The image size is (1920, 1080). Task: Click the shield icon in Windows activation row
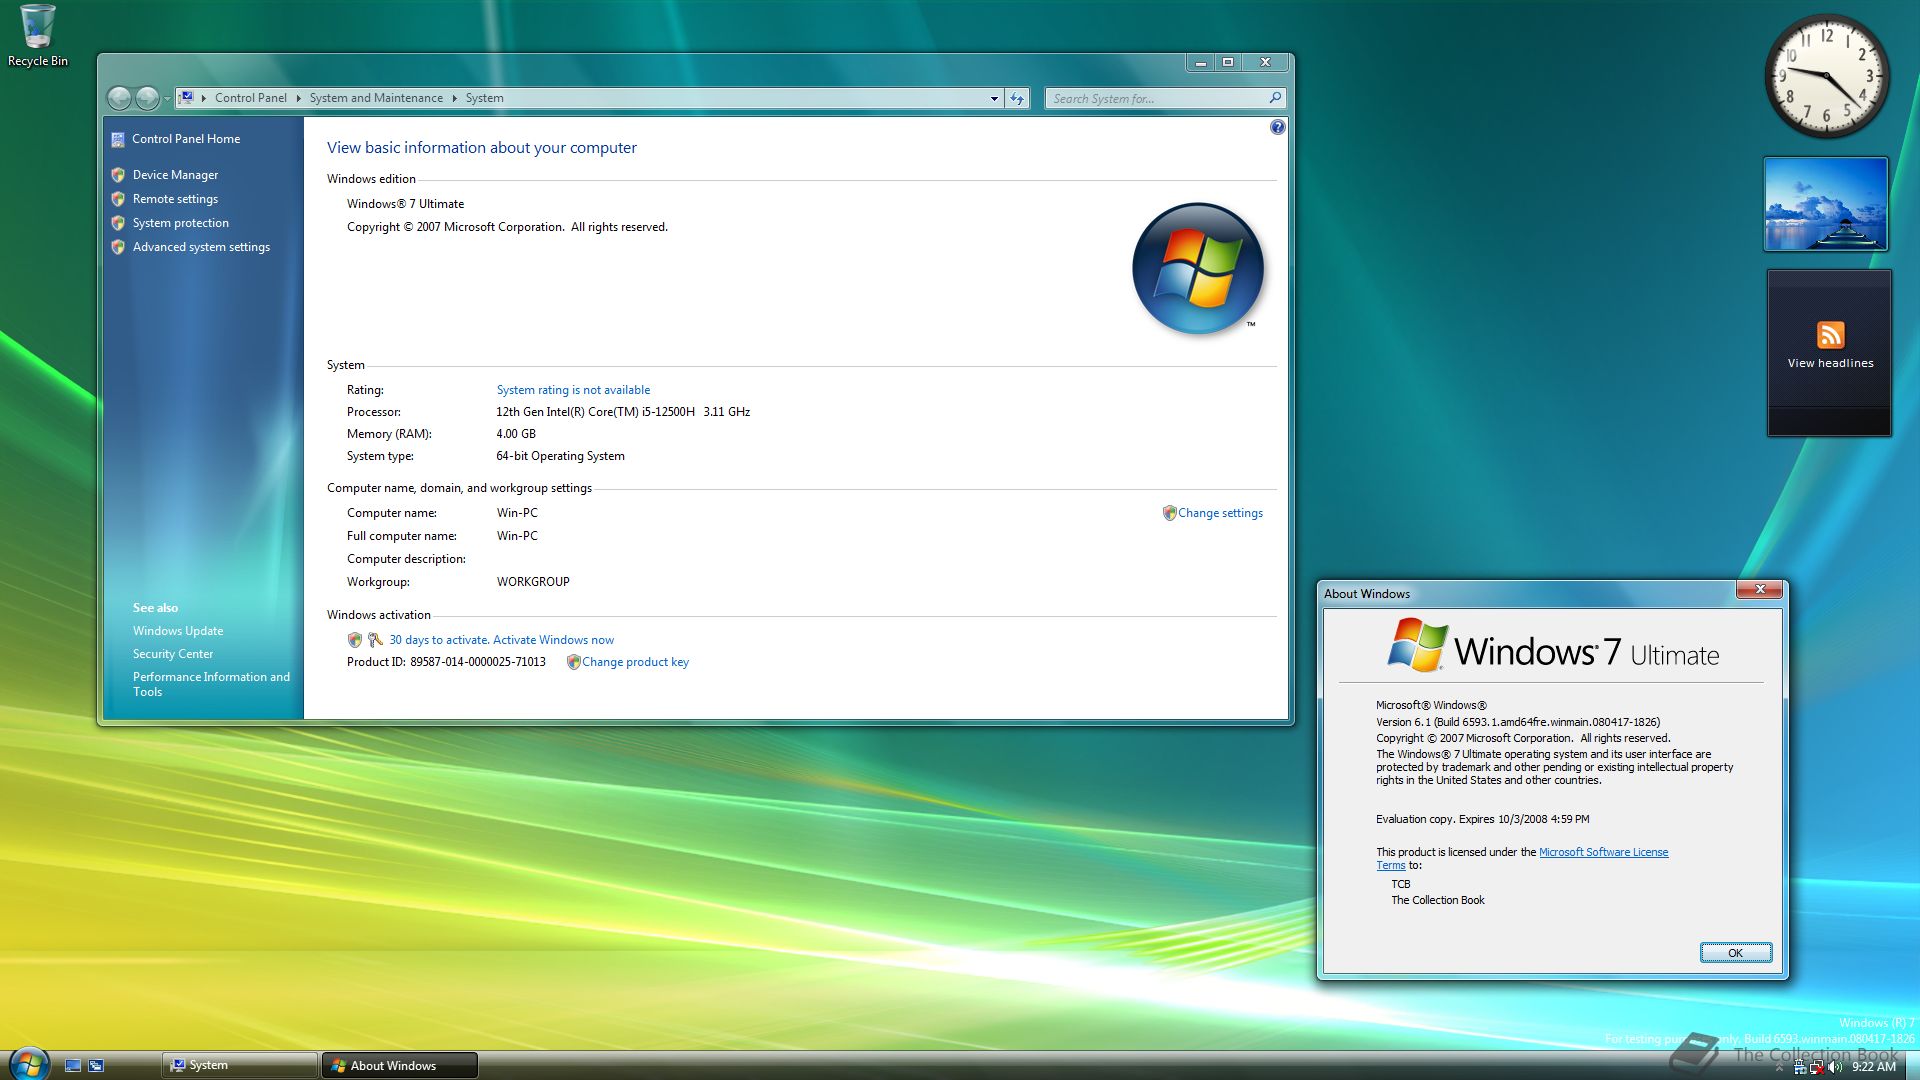point(354,640)
